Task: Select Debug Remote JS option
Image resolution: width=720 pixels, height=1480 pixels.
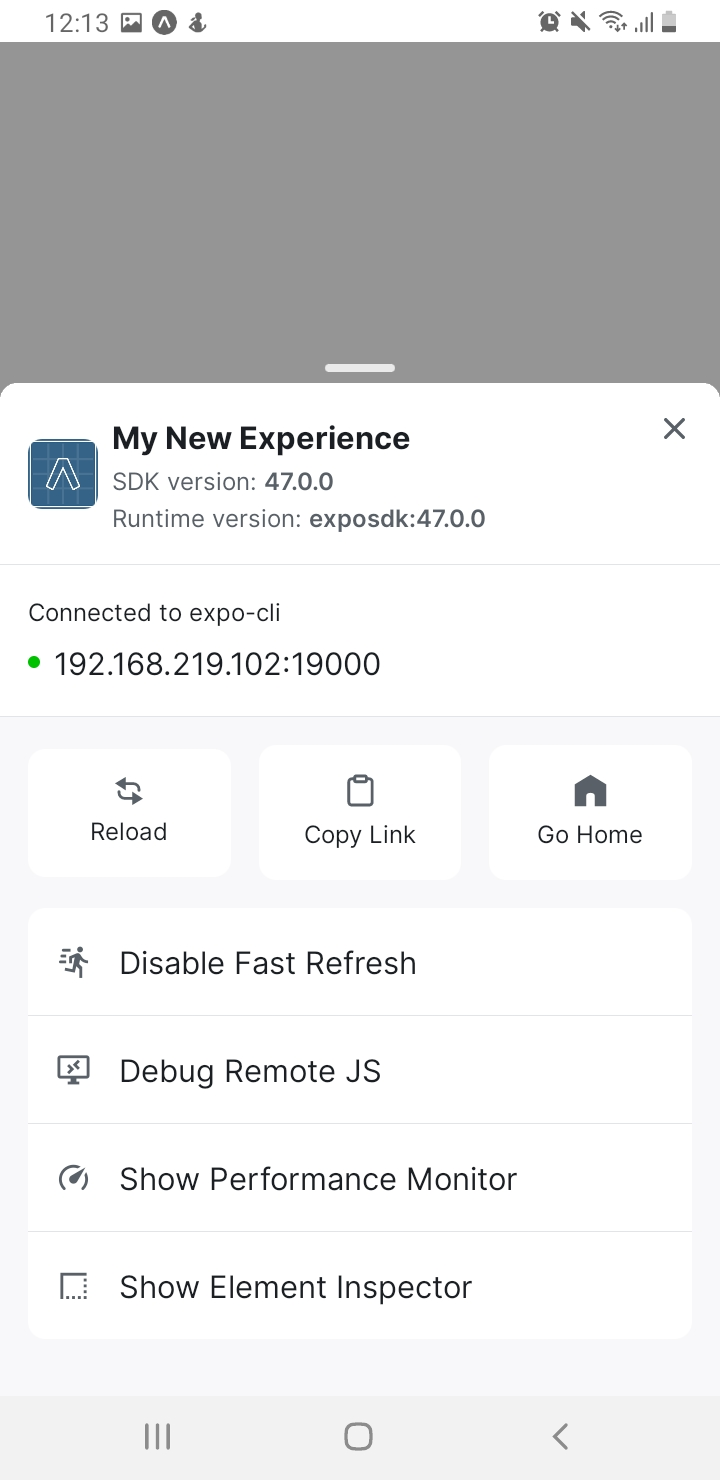Action: pos(360,1070)
